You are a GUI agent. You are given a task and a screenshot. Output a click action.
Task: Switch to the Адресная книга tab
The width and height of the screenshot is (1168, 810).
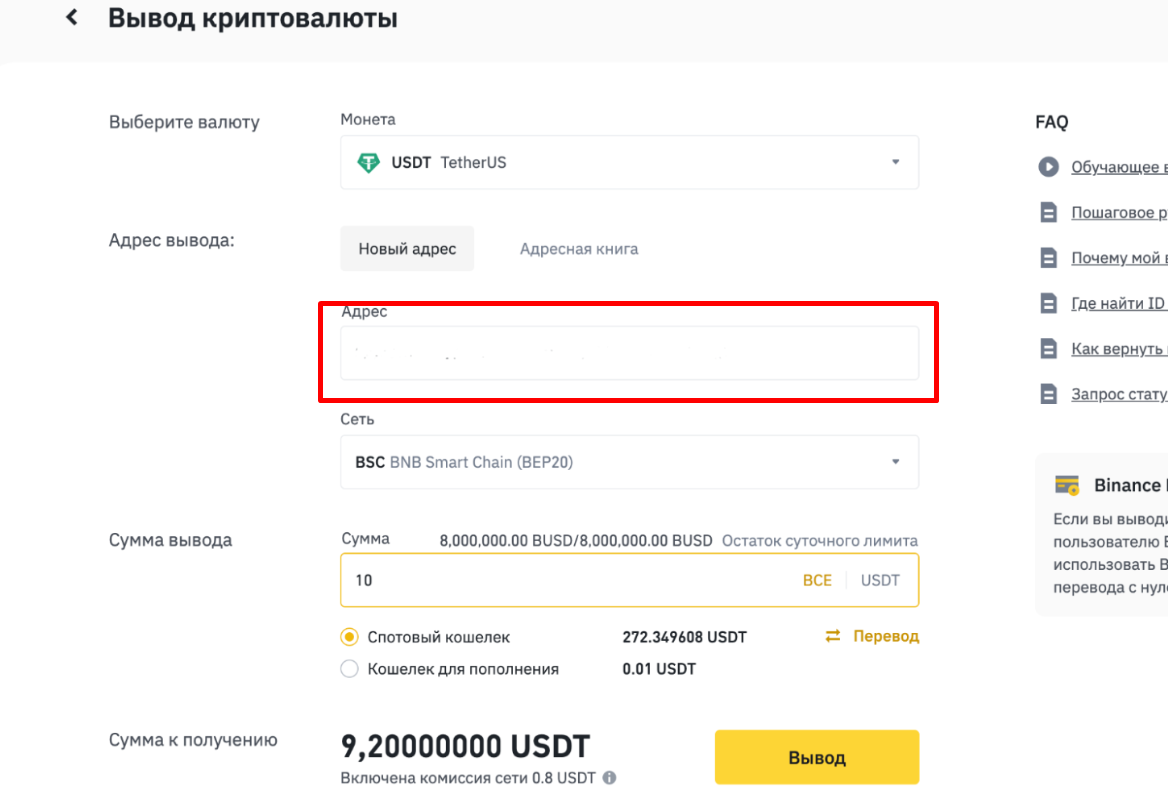point(578,248)
